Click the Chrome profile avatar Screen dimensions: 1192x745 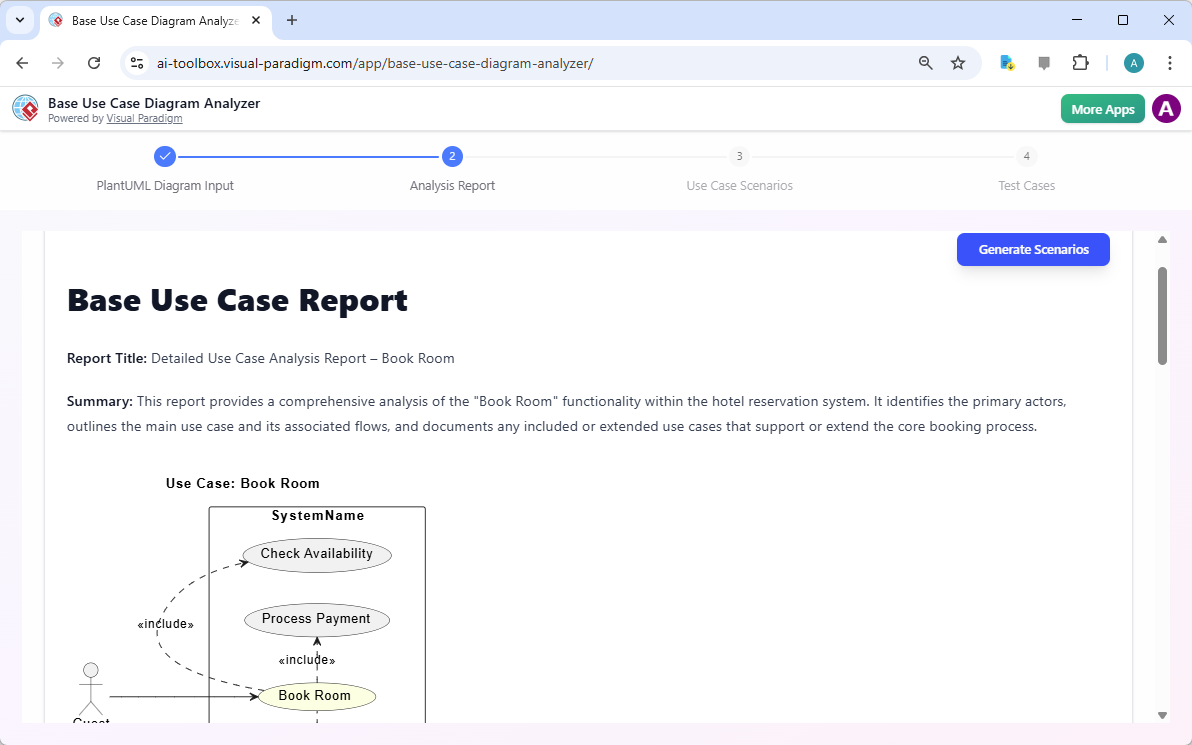point(1133,62)
